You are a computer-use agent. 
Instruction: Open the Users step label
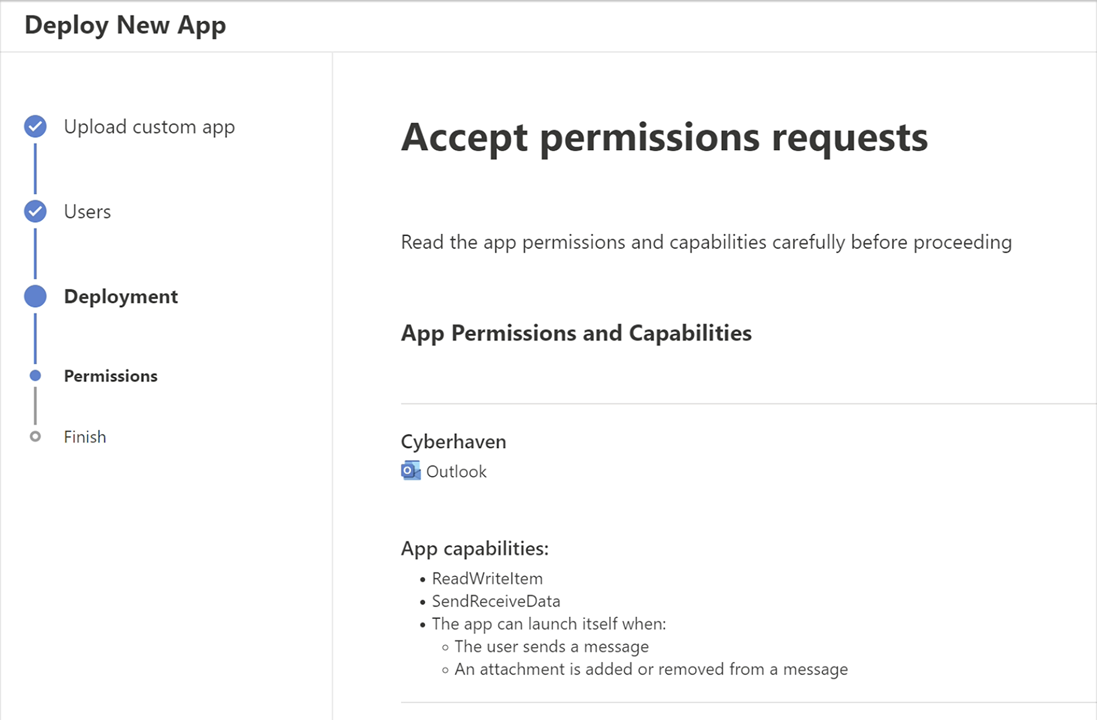(x=87, y=212)
